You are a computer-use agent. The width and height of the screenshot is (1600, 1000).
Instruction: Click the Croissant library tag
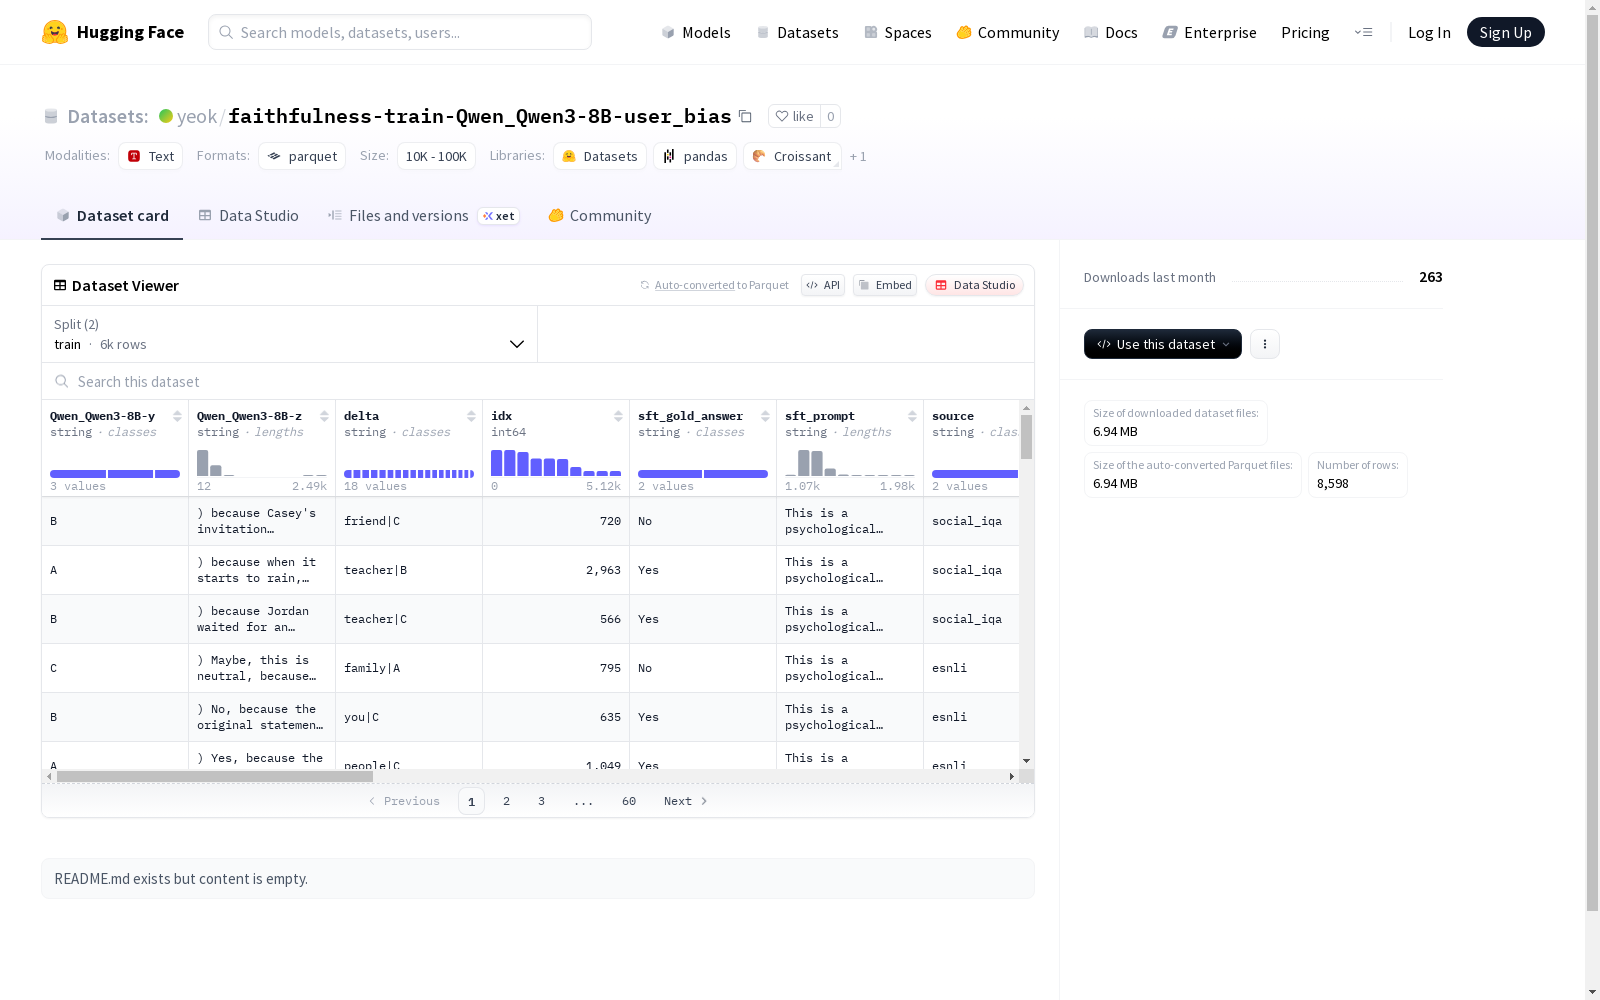coord(792,156)
